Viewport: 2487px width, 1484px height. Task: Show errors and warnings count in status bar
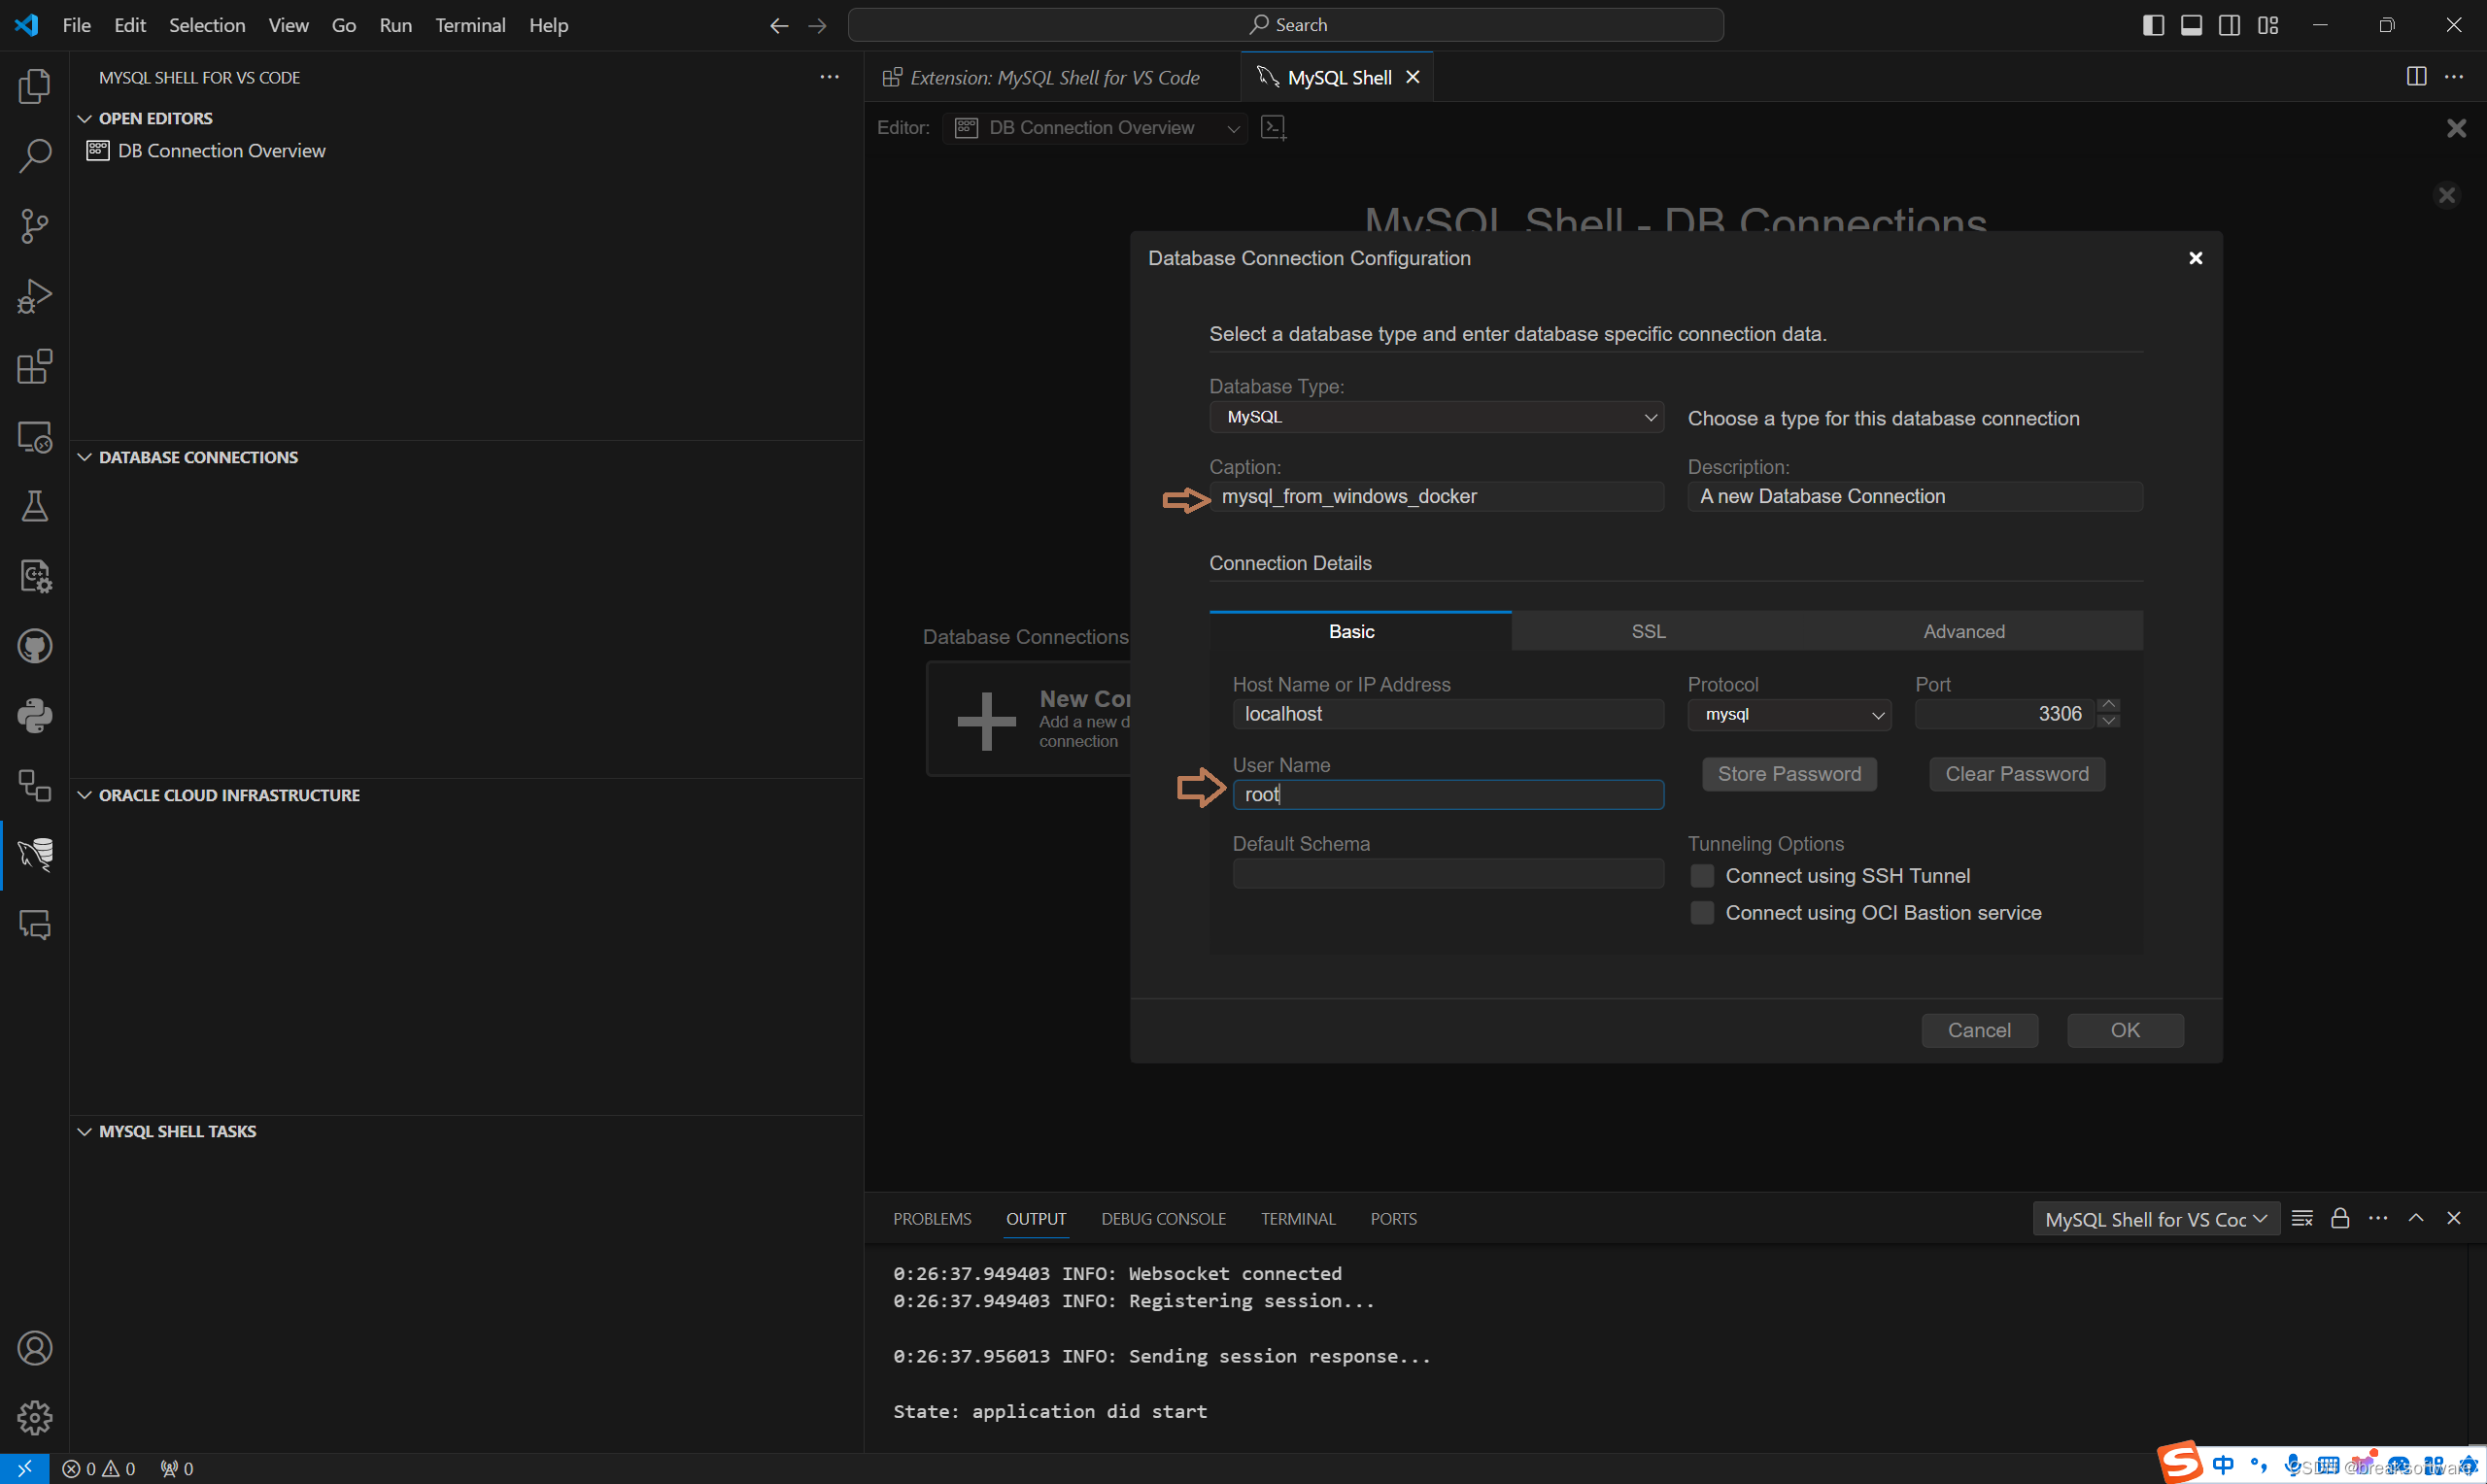point(98,1468)
